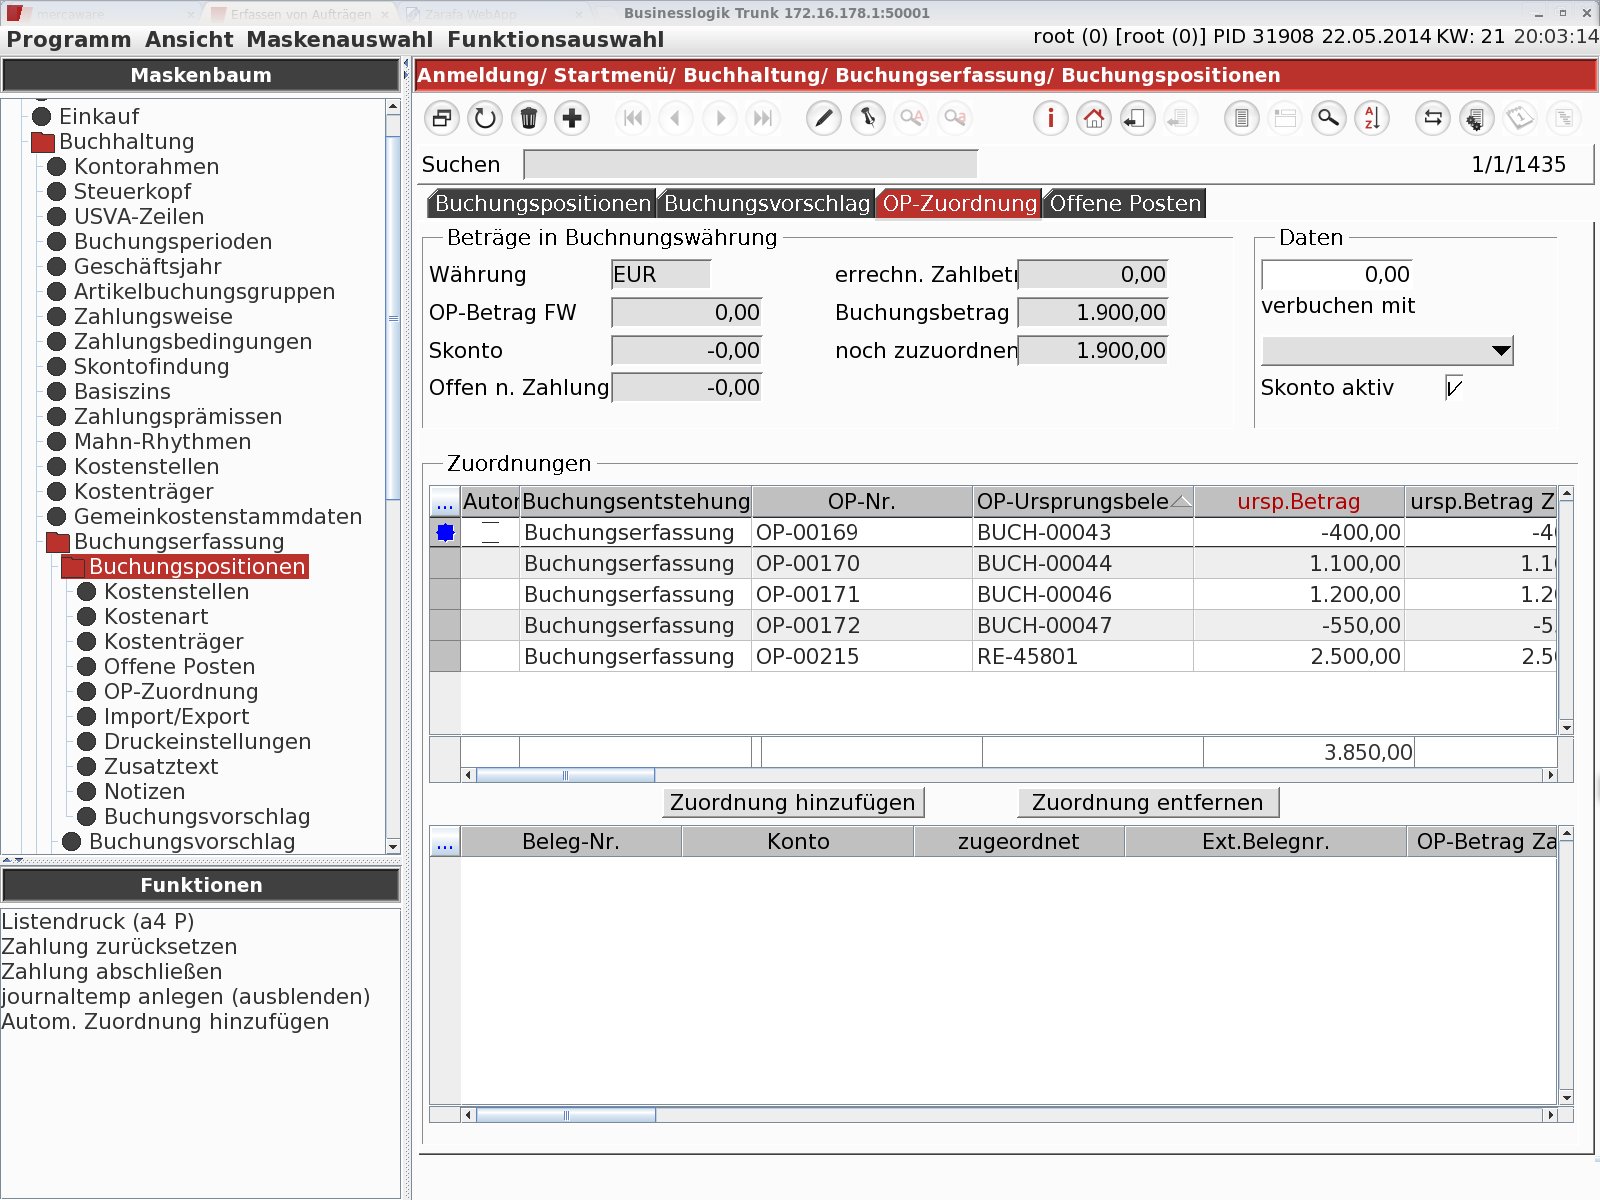Viewport: 1600px width, 1200px height.
Task: Click the window-copy icon in the toolbar
Action: point(441,119)
